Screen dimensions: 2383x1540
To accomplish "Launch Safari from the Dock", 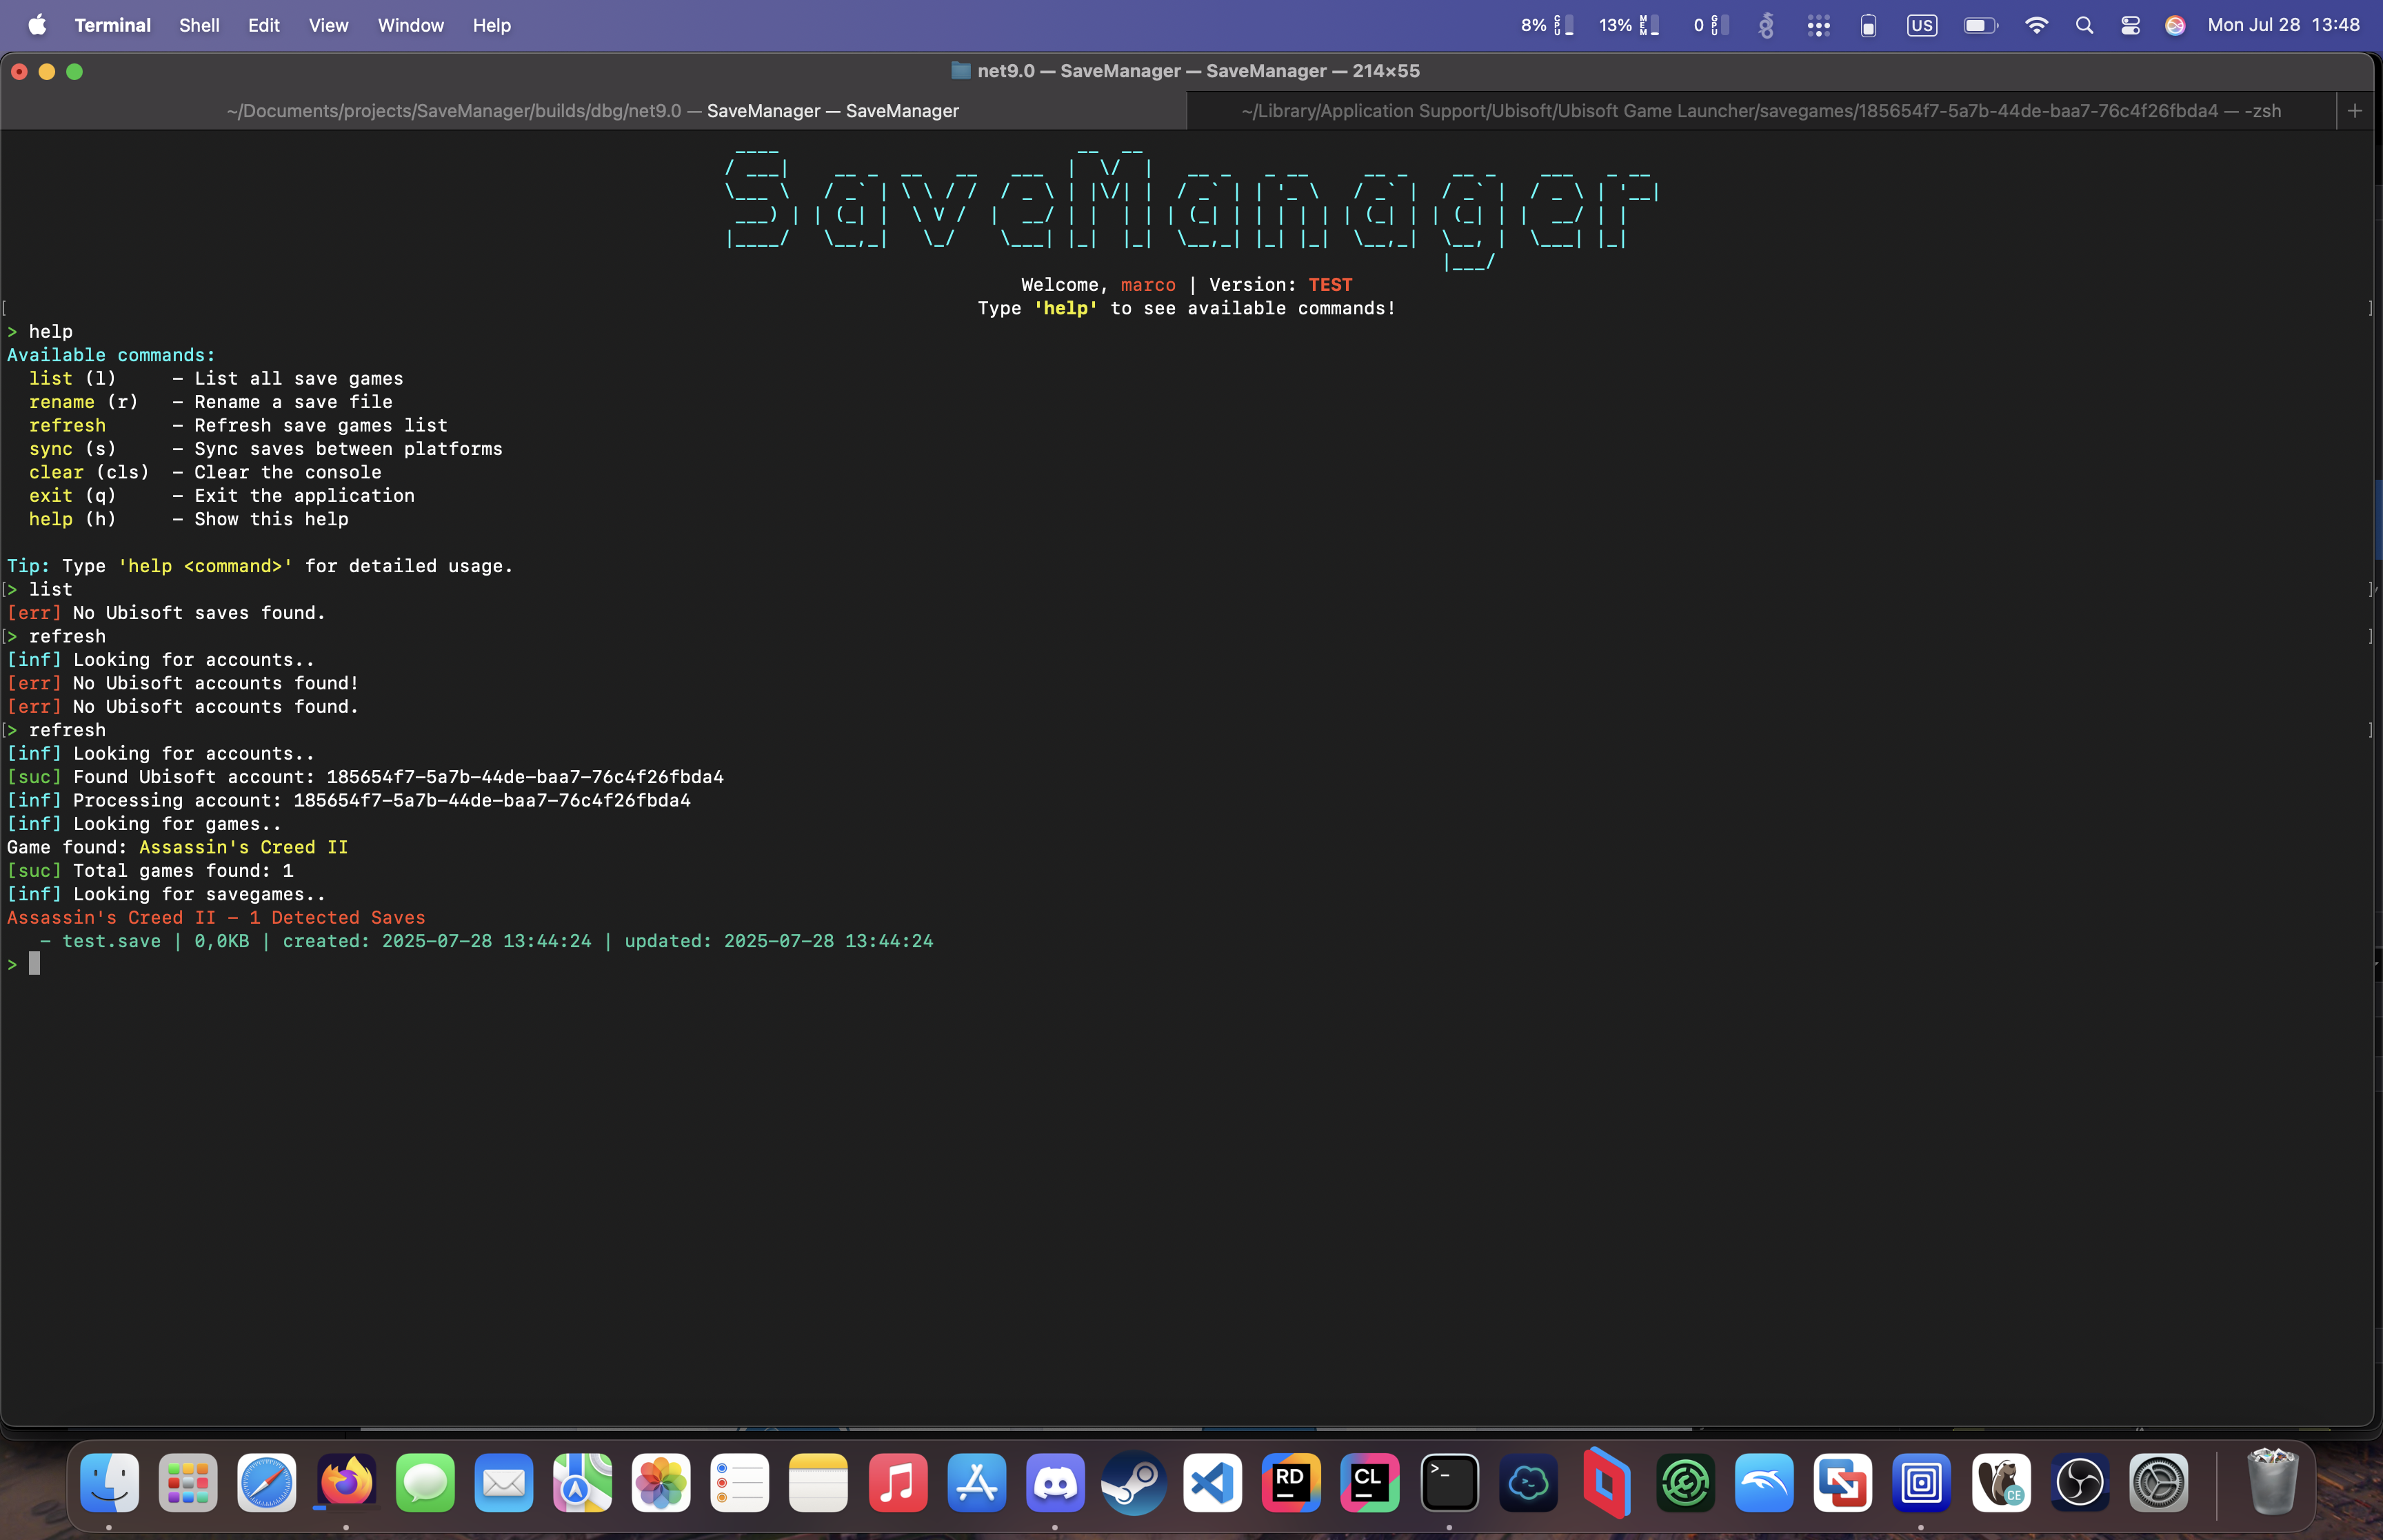I will click(267, 1482).
